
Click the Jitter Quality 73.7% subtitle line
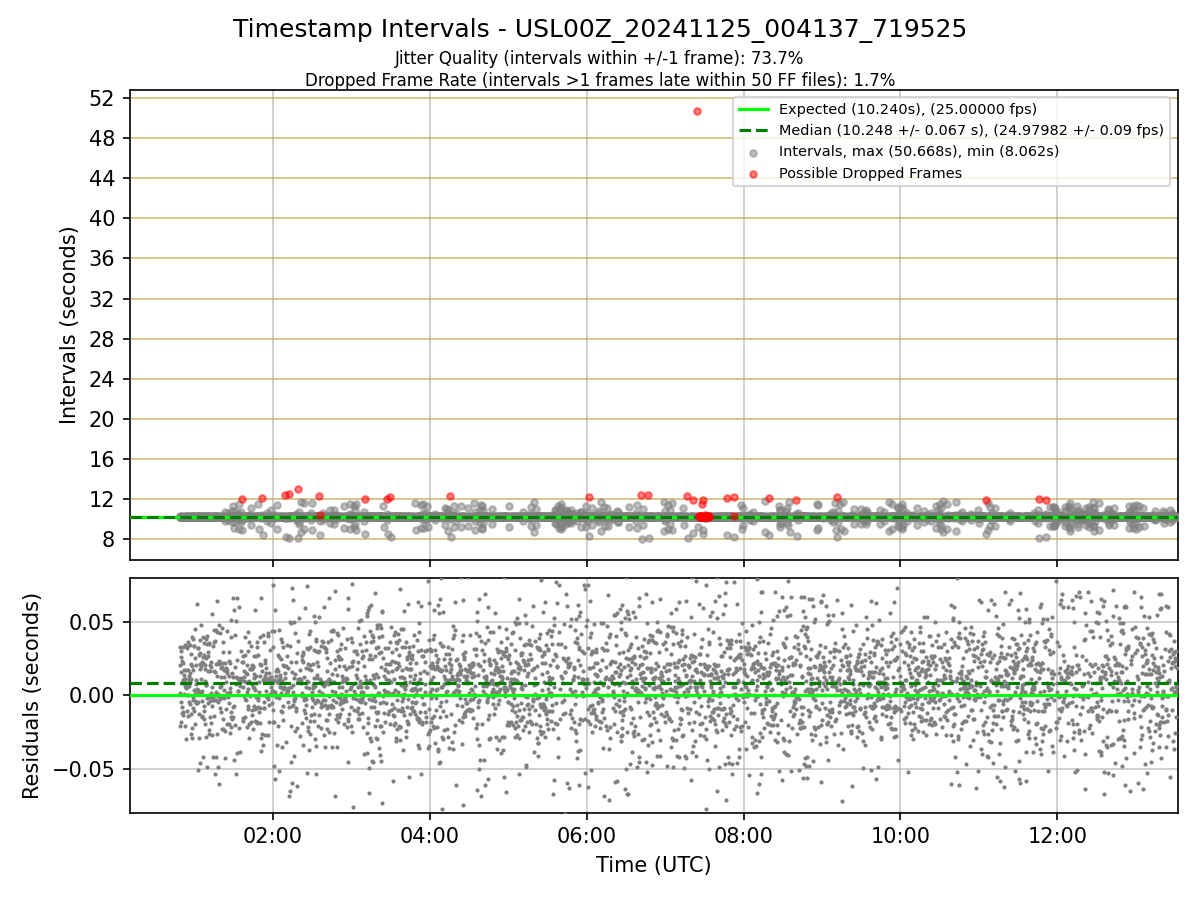(x=599, y=58)
